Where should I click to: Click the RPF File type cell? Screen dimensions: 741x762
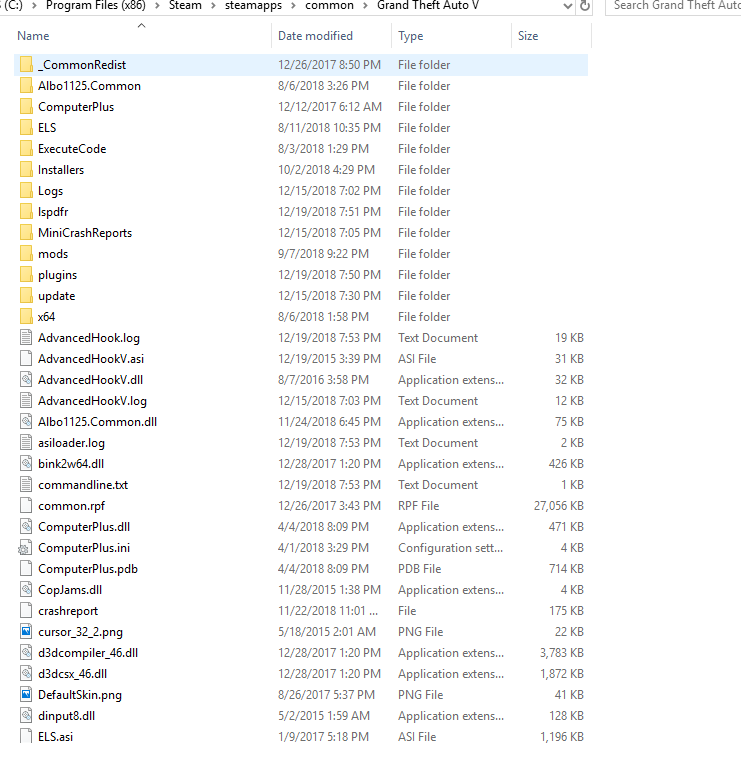(x=418, y=506)
